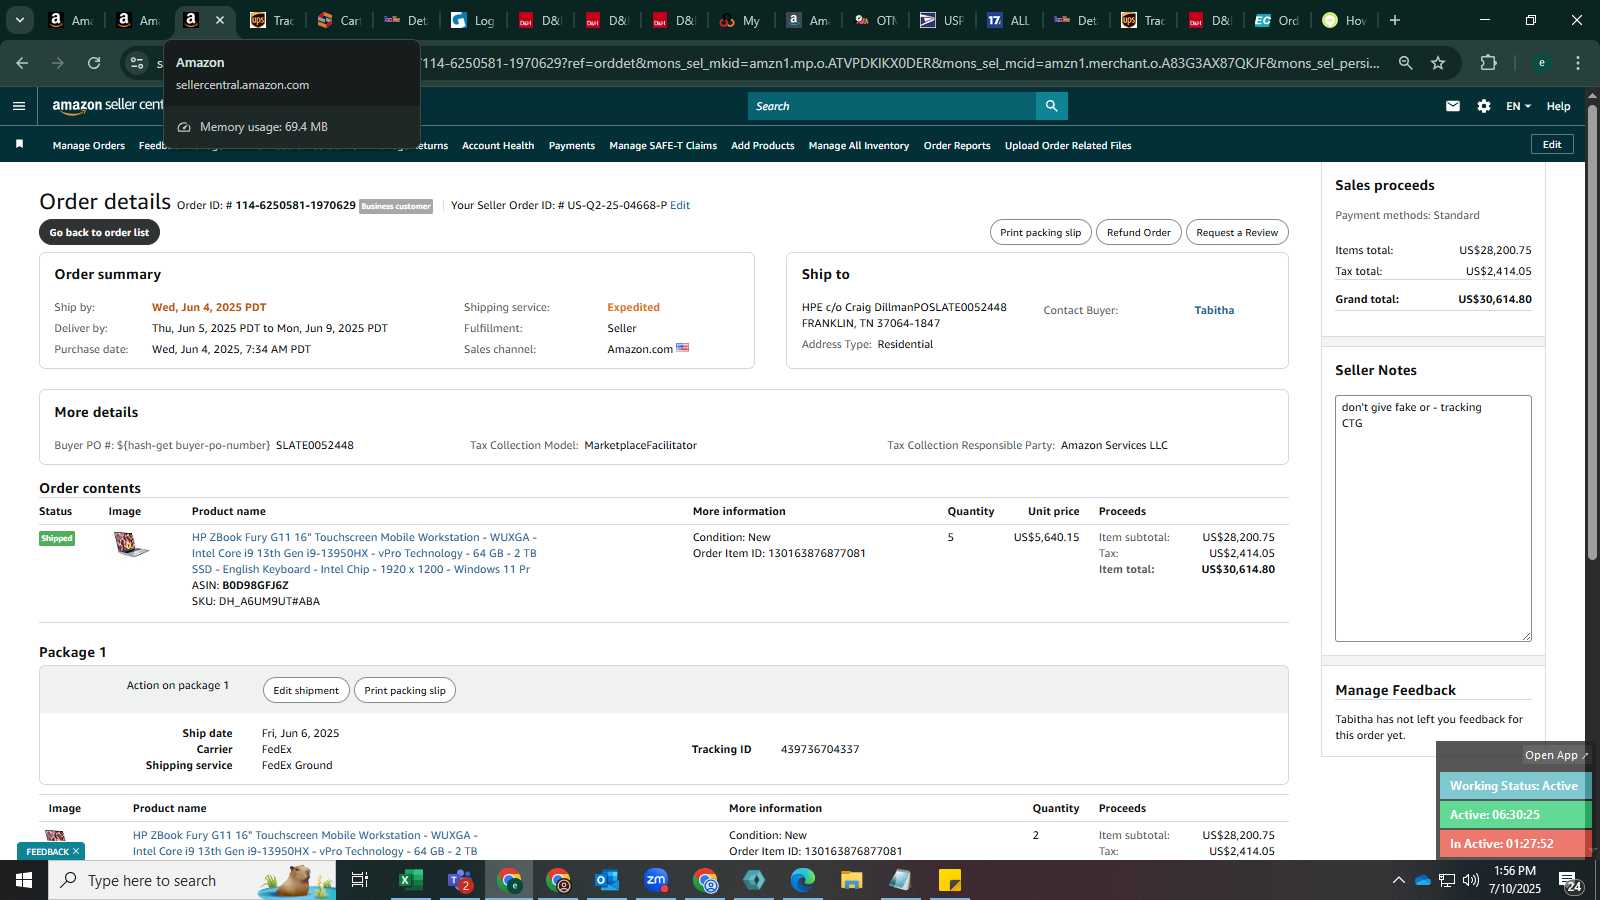
Task: Click Request a Review button
Action: point(1237,232)
